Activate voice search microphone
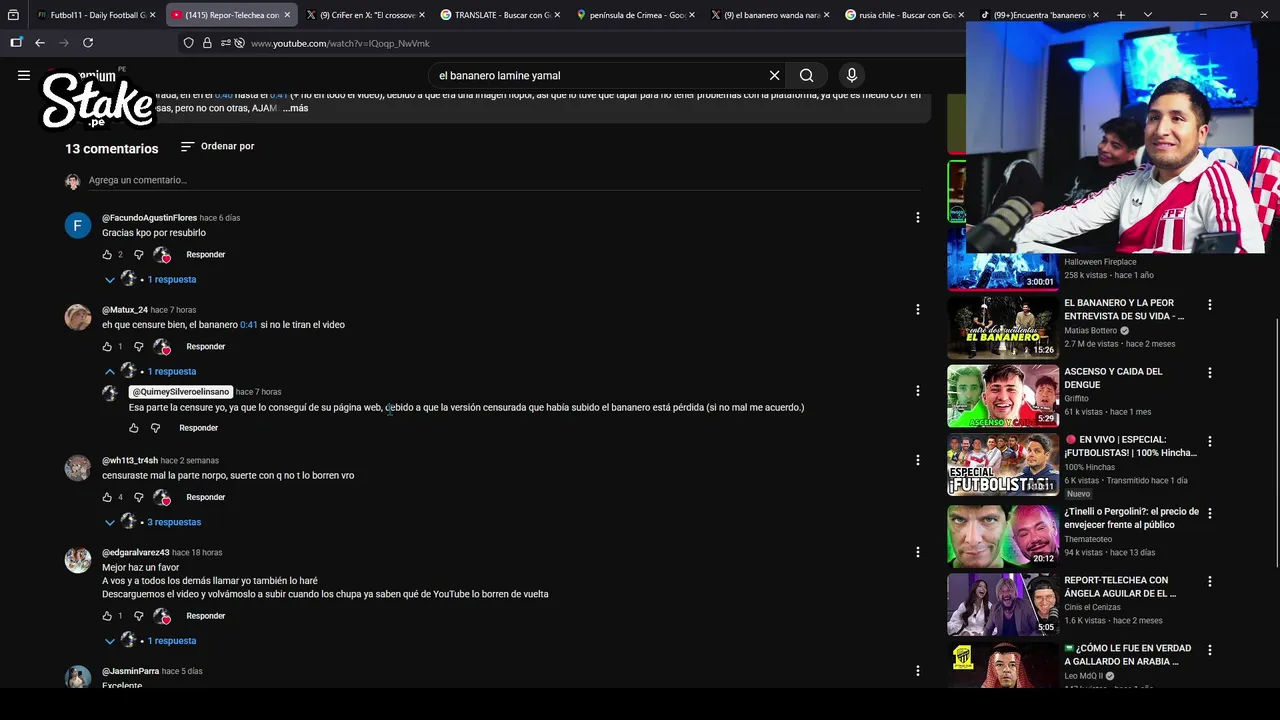The image size is (1280, 720). click(852, 75)
